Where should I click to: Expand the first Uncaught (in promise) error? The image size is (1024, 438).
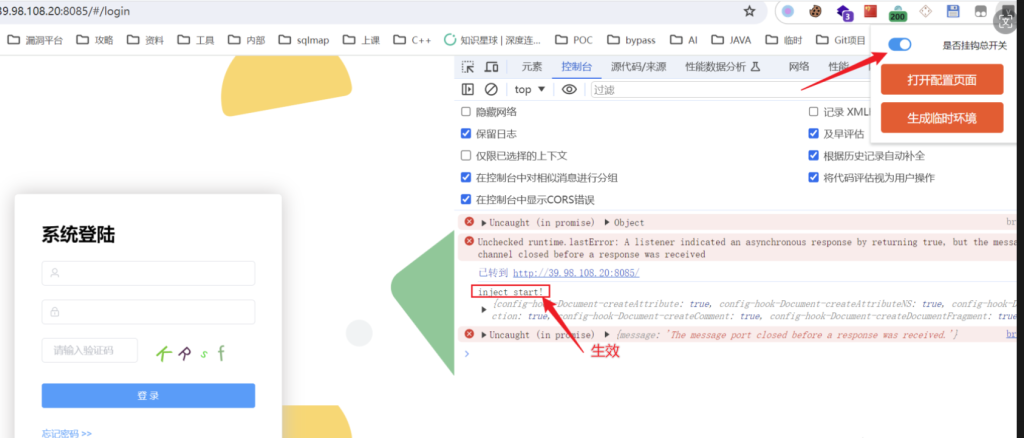[485, 222]
